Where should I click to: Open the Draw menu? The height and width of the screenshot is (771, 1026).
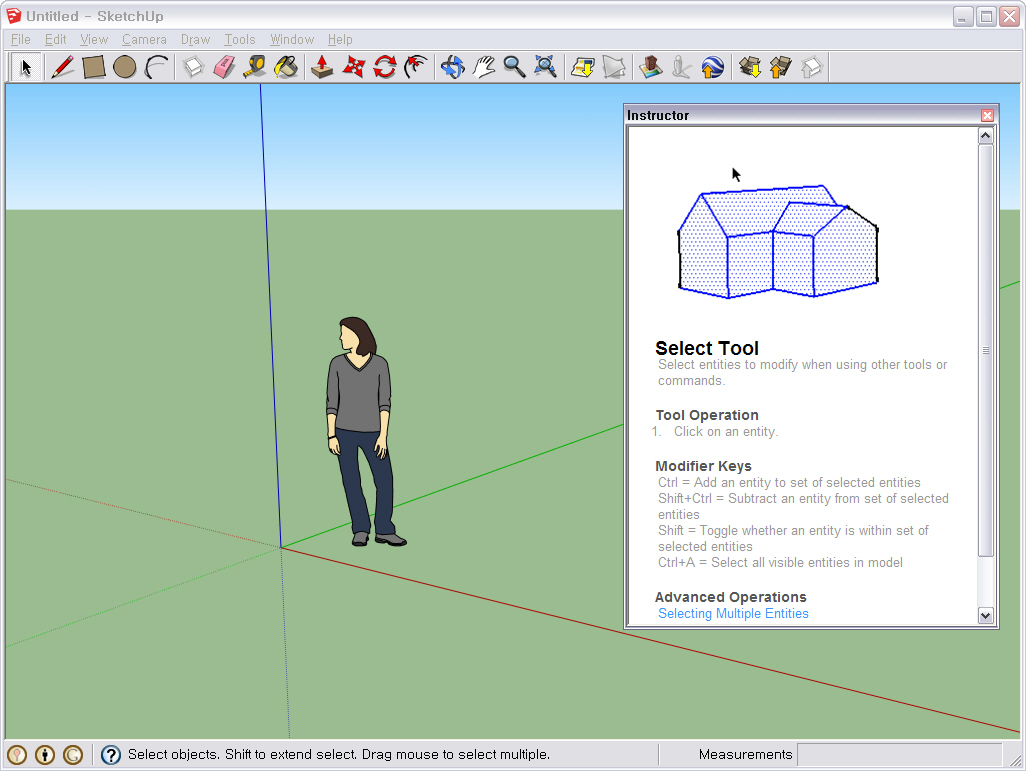coord(195,39)
